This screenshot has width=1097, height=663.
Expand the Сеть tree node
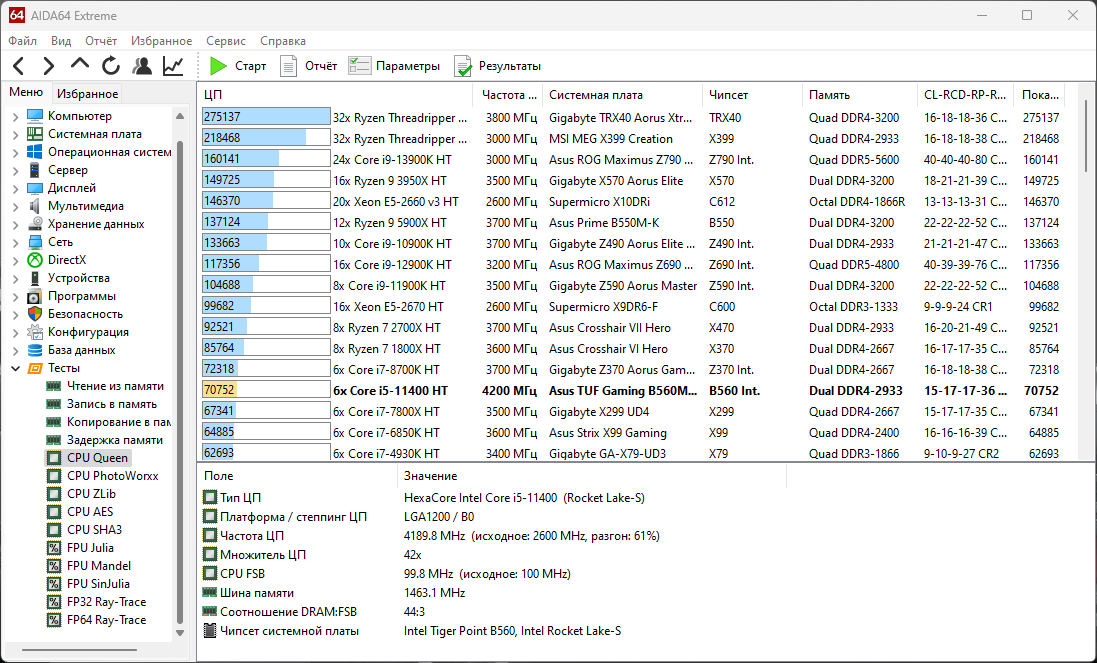click(x=15, y=242)
